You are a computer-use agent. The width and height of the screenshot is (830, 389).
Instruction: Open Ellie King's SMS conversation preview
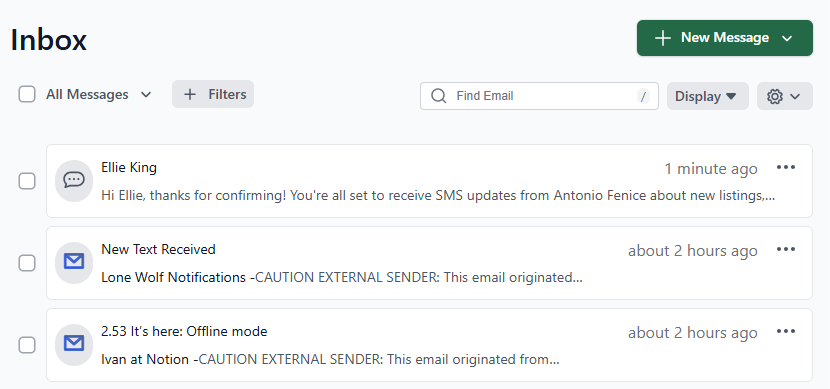pos(429,181)
